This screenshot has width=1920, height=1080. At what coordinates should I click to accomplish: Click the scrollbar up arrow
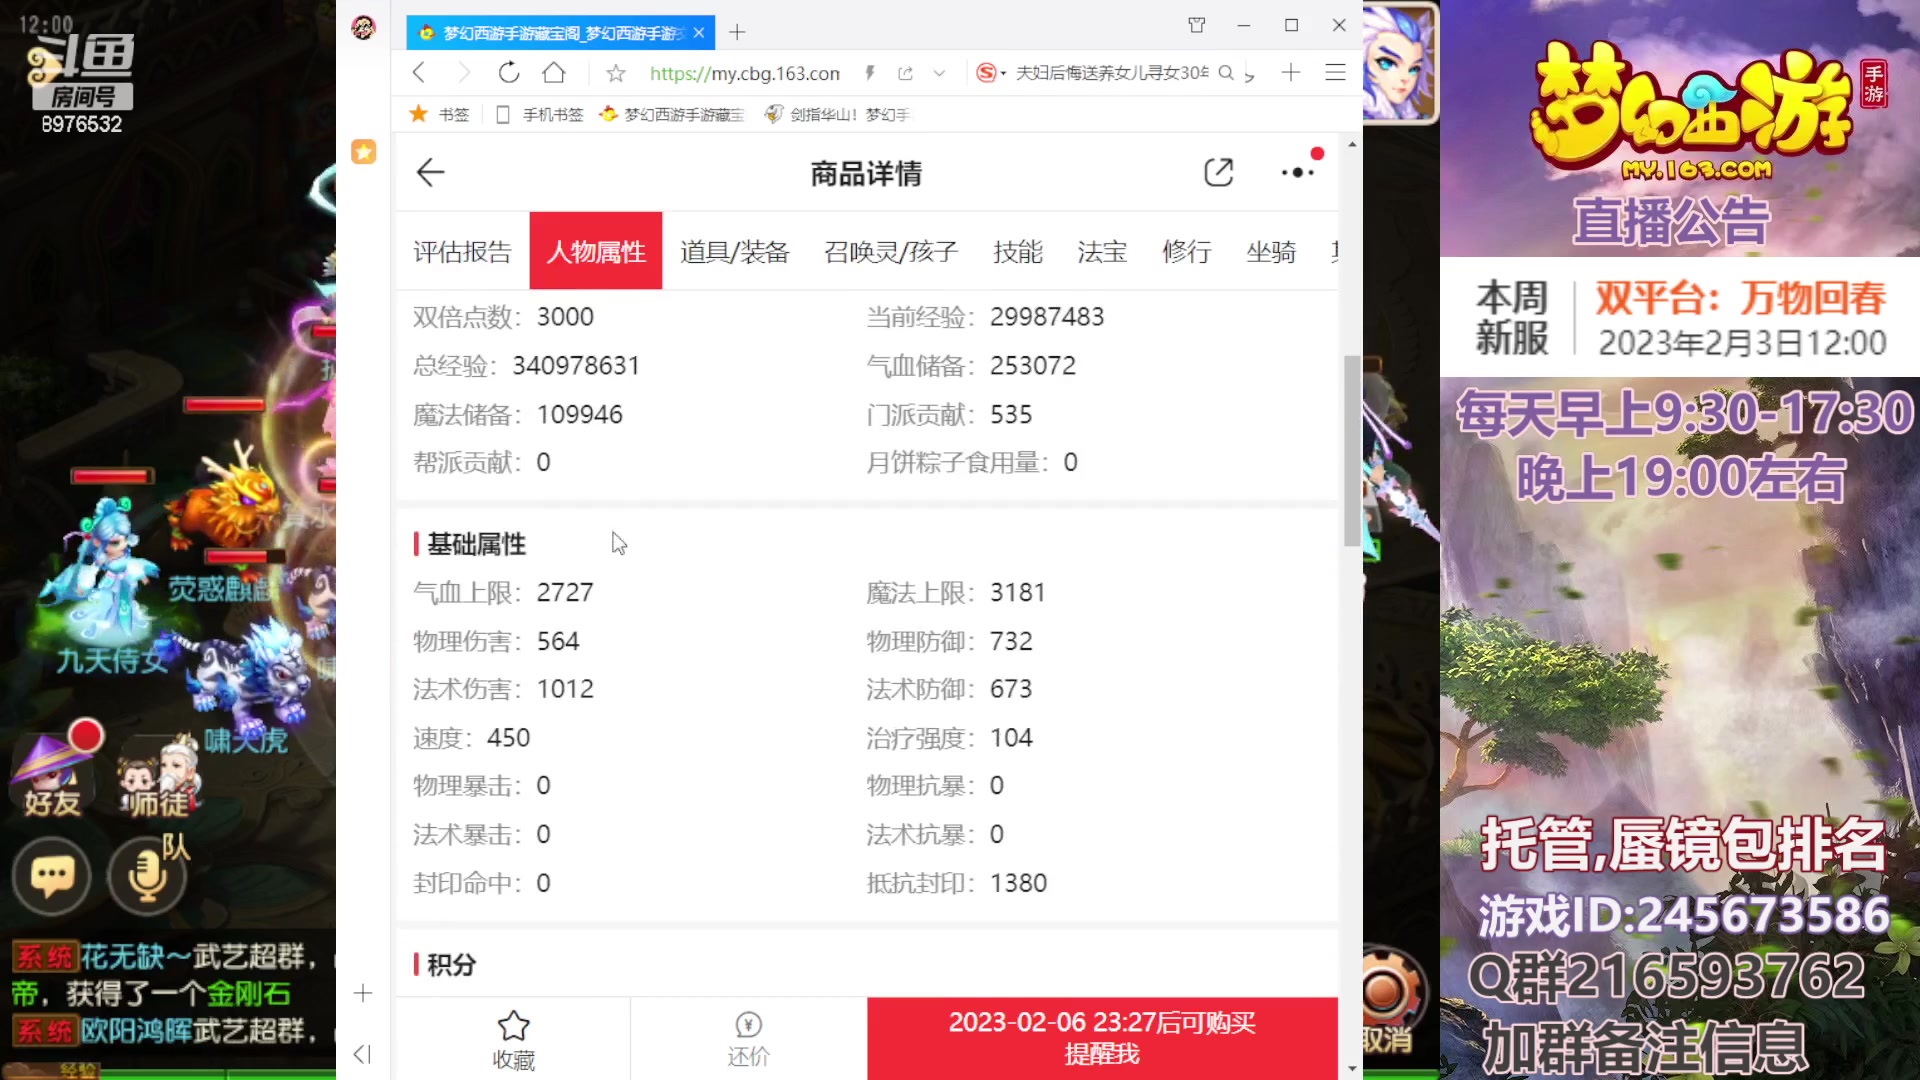[1352, 145]
